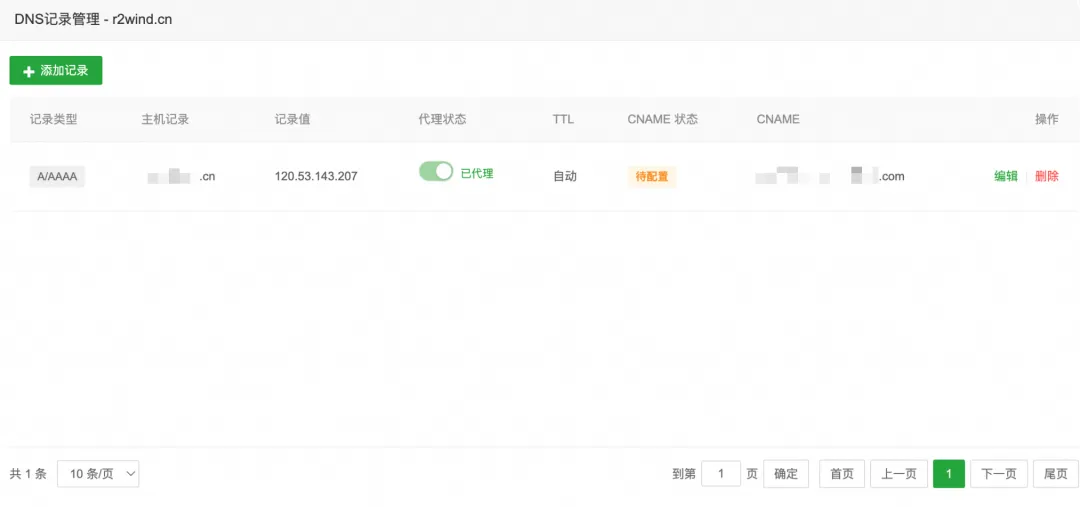This screenshot has width=1080, height=507.
Task: Select page 1 in the pagination
Action: 949,474
